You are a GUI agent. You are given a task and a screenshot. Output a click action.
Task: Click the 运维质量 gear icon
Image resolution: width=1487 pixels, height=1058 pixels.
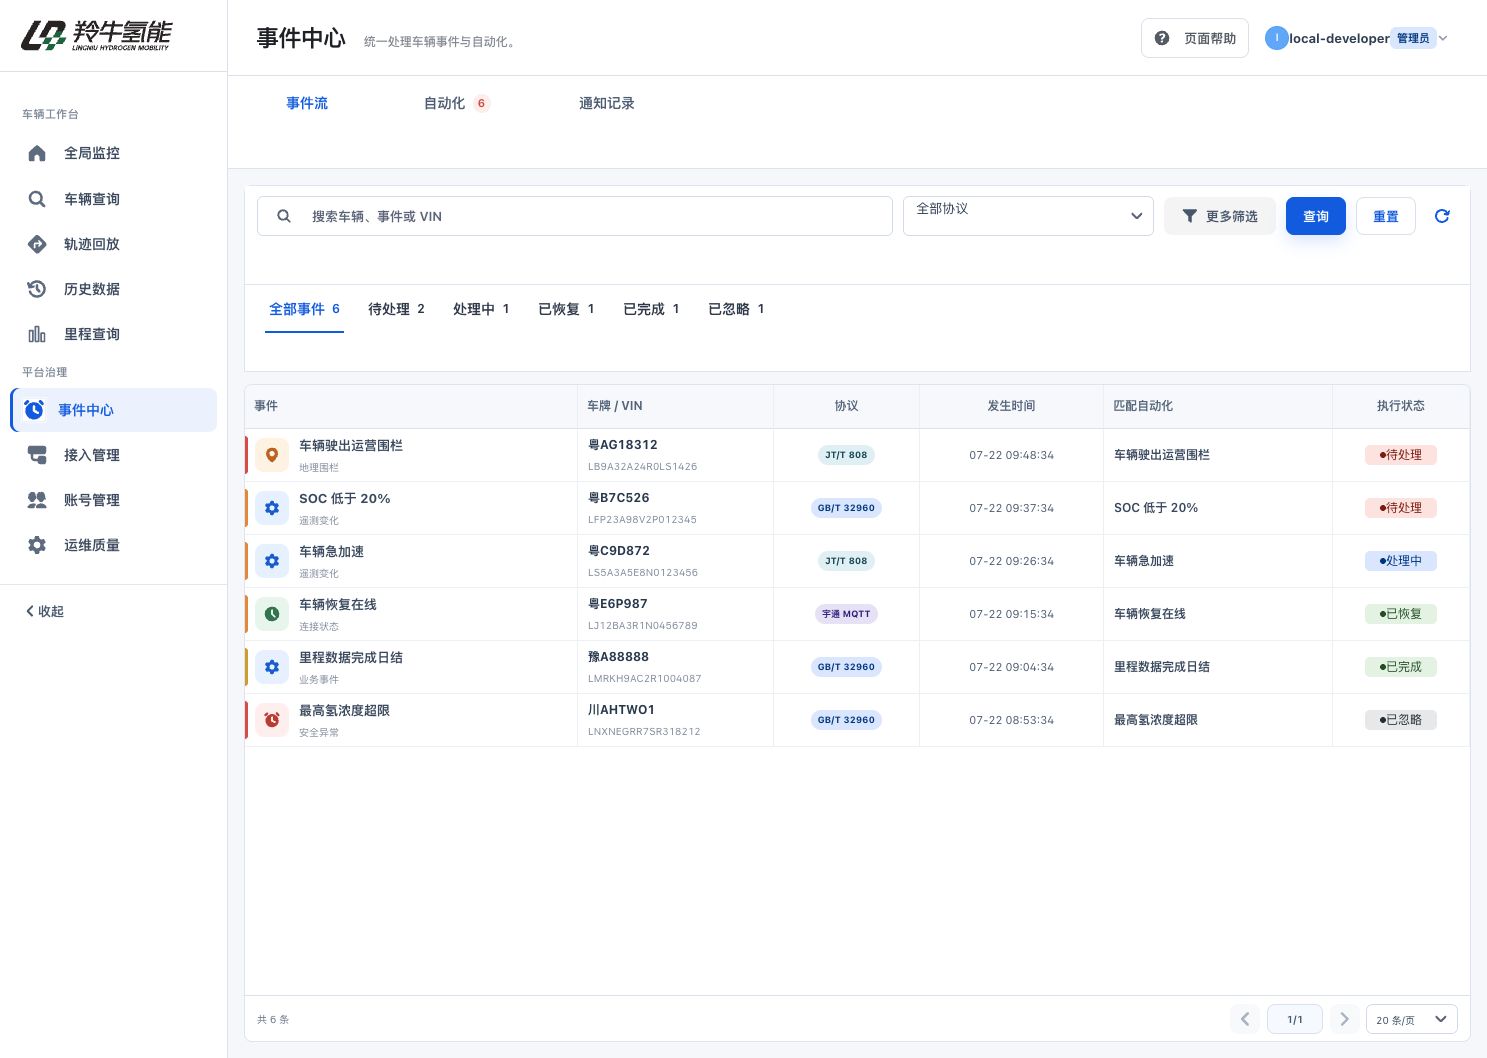point(37,545)
